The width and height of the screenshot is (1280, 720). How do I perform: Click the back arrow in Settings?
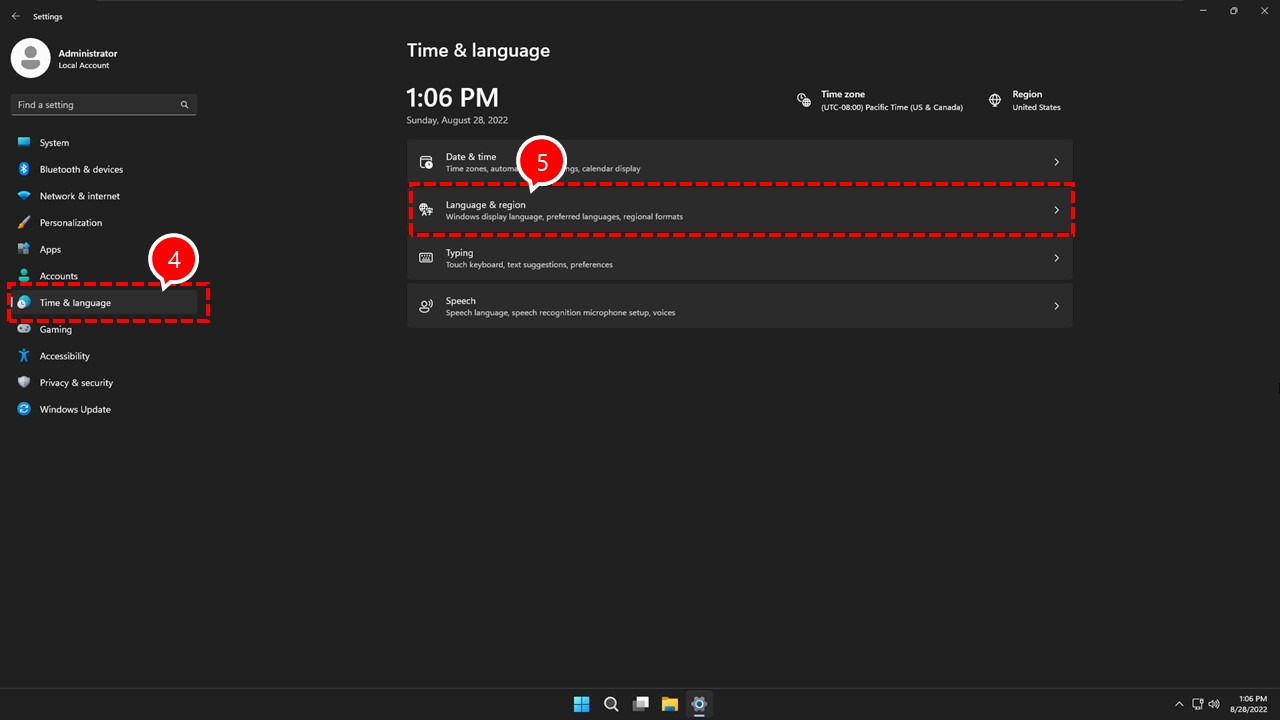15,15
